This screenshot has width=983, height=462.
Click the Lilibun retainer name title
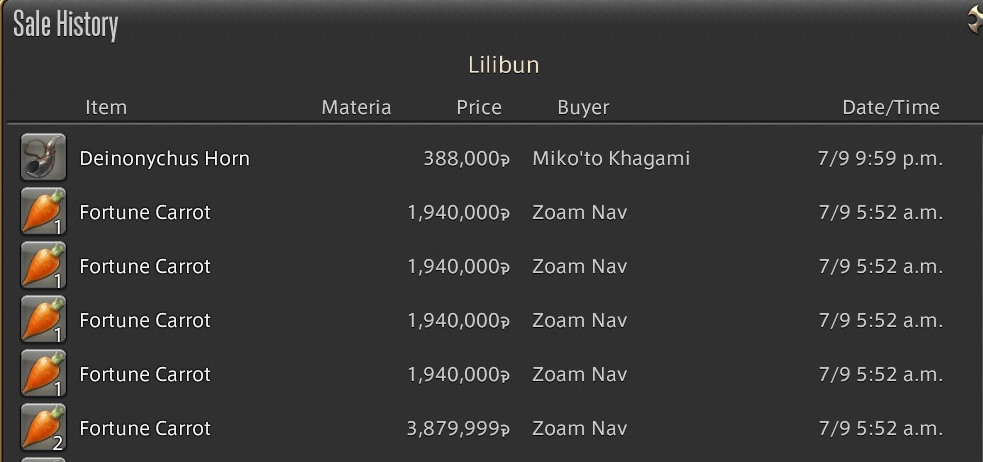pyautogui.click(x=504, y=65)
